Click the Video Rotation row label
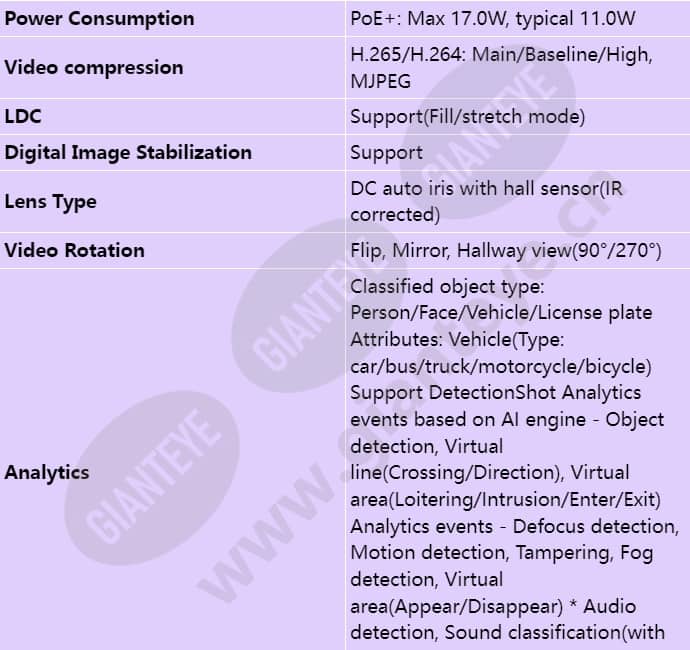This screenshot has height=650, width=690. pyautogui.click(x=74, y=250)
